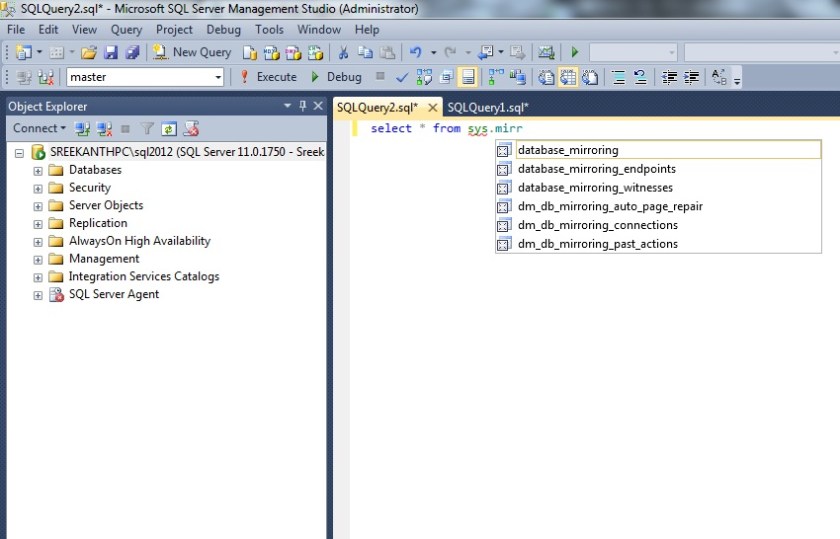Expand the Databases tree node
Screen dimensions: 840x539
pos(38,170)
